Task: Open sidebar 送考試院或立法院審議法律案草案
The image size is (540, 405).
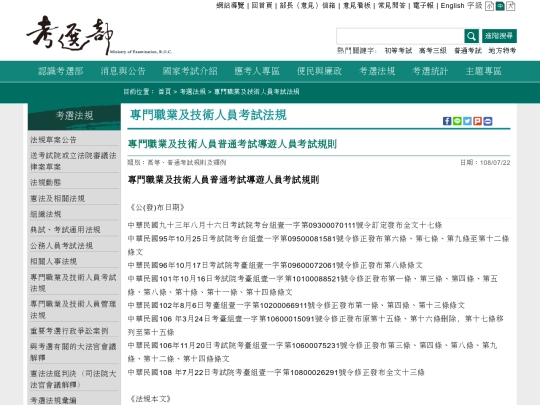Action: [73, 161]
